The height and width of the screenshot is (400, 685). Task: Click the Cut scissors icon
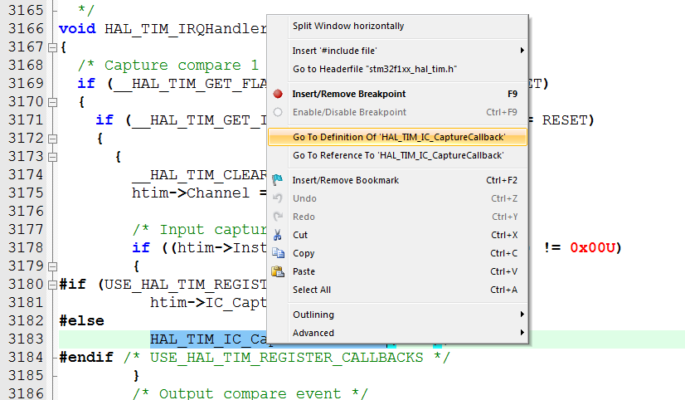(278, 235)
